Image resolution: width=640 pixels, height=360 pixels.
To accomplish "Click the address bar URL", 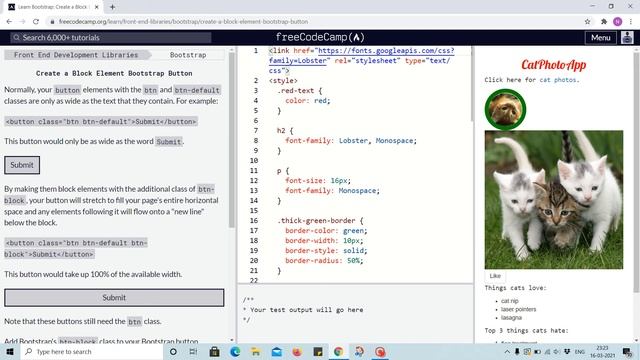I will click(183, 22).
